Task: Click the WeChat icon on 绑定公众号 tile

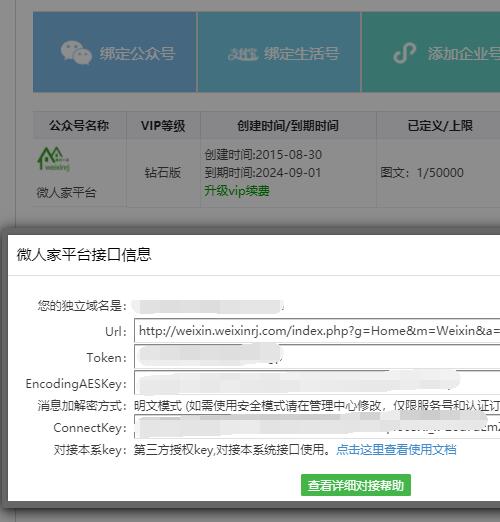Action: [x=76, y=52]
